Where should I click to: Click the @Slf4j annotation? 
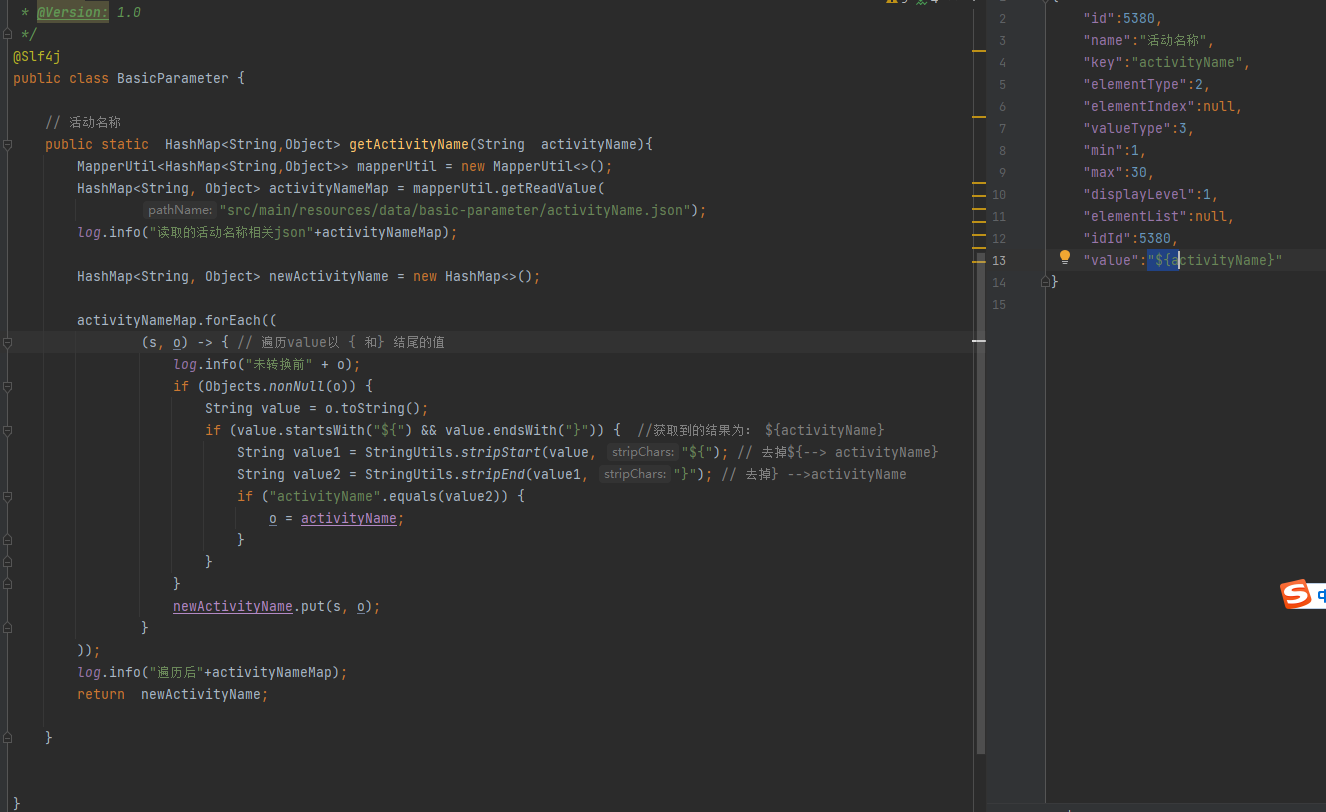(x=37, y=56)
